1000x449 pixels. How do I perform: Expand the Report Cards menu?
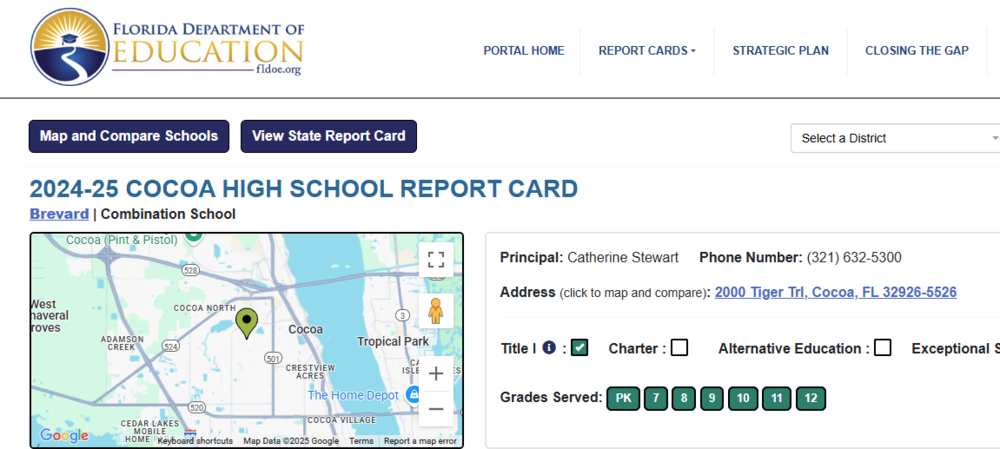(647, 50)
